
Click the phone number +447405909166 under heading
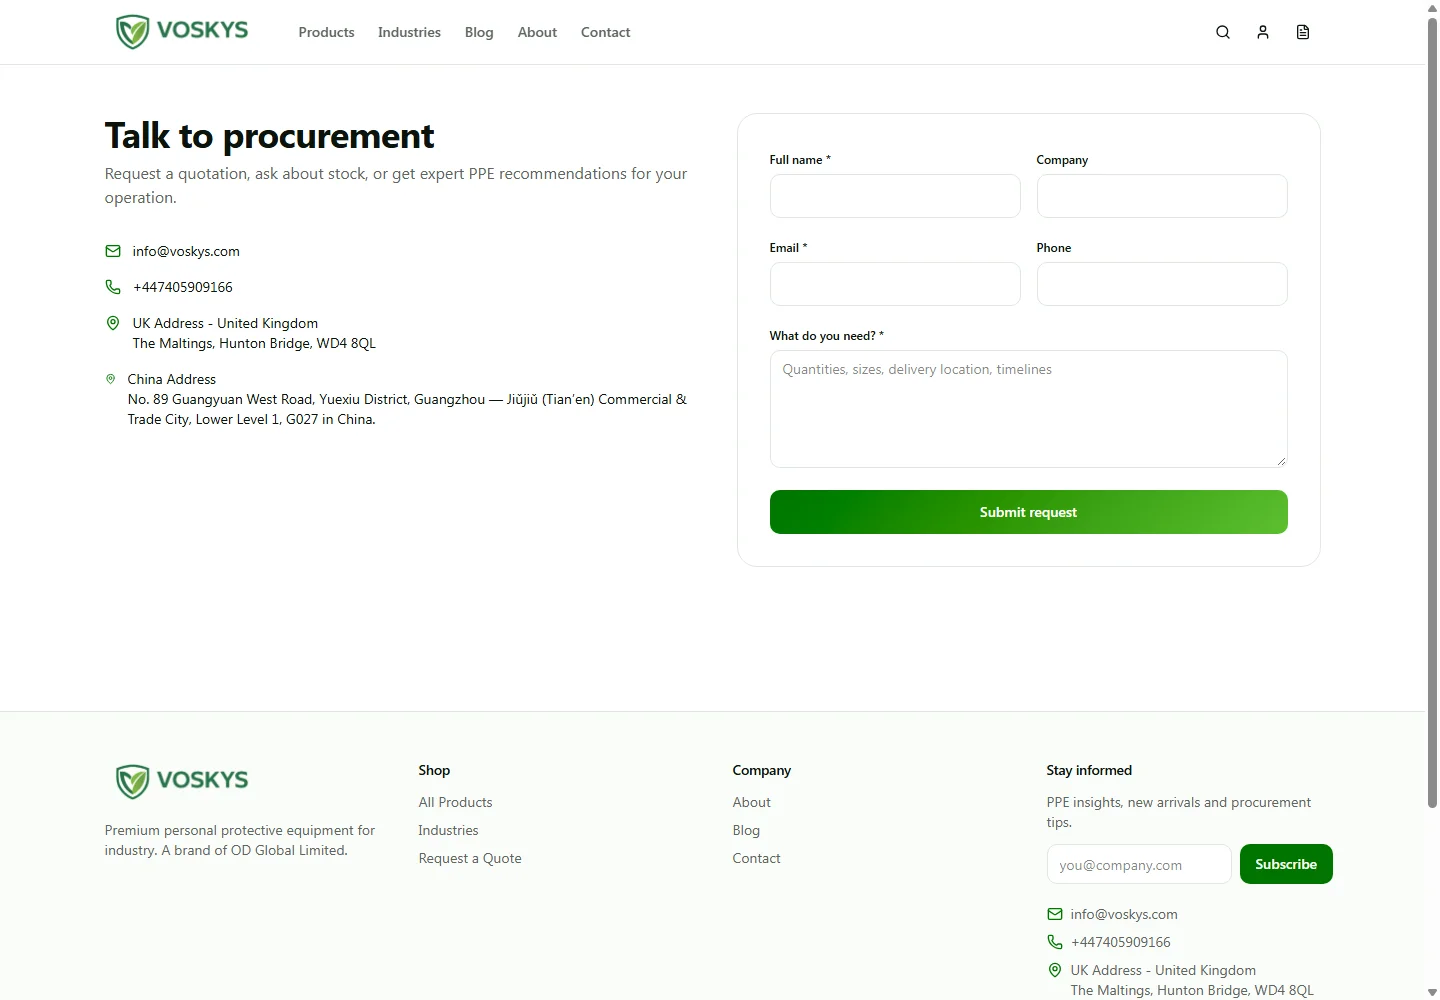183,287
